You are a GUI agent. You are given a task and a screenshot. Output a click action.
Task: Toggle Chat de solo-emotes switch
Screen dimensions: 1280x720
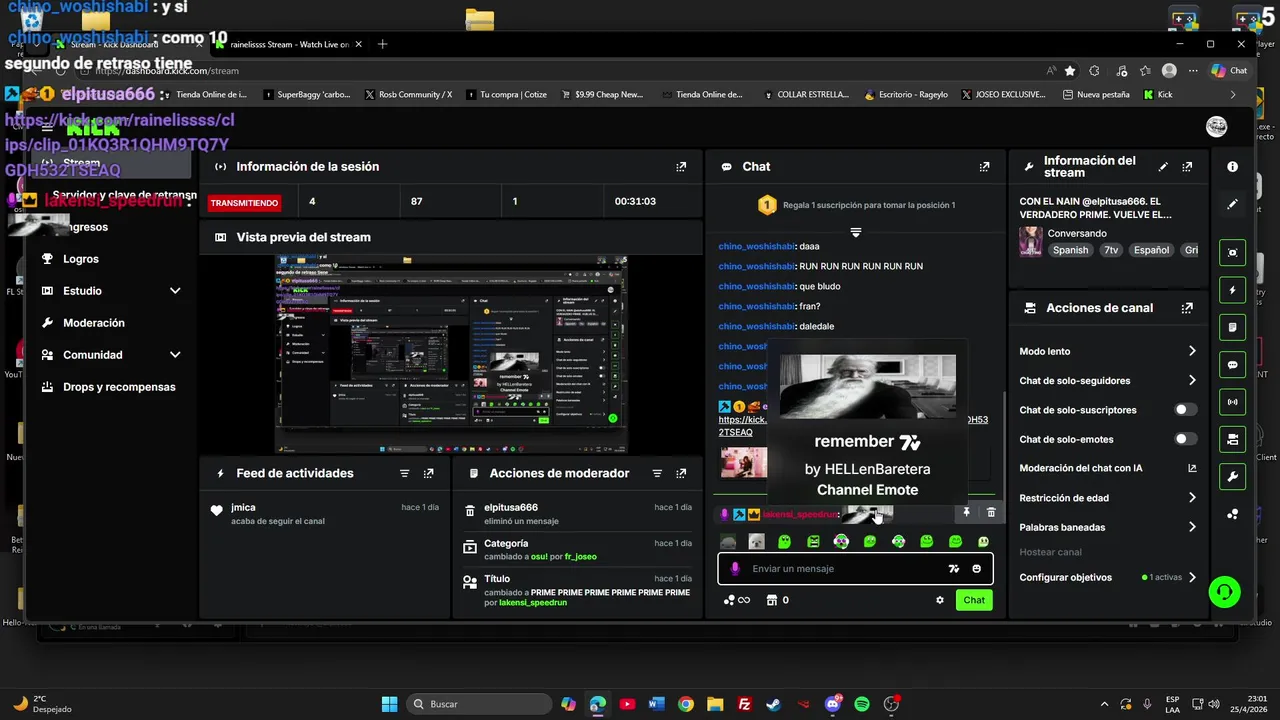click(1185, 439)
